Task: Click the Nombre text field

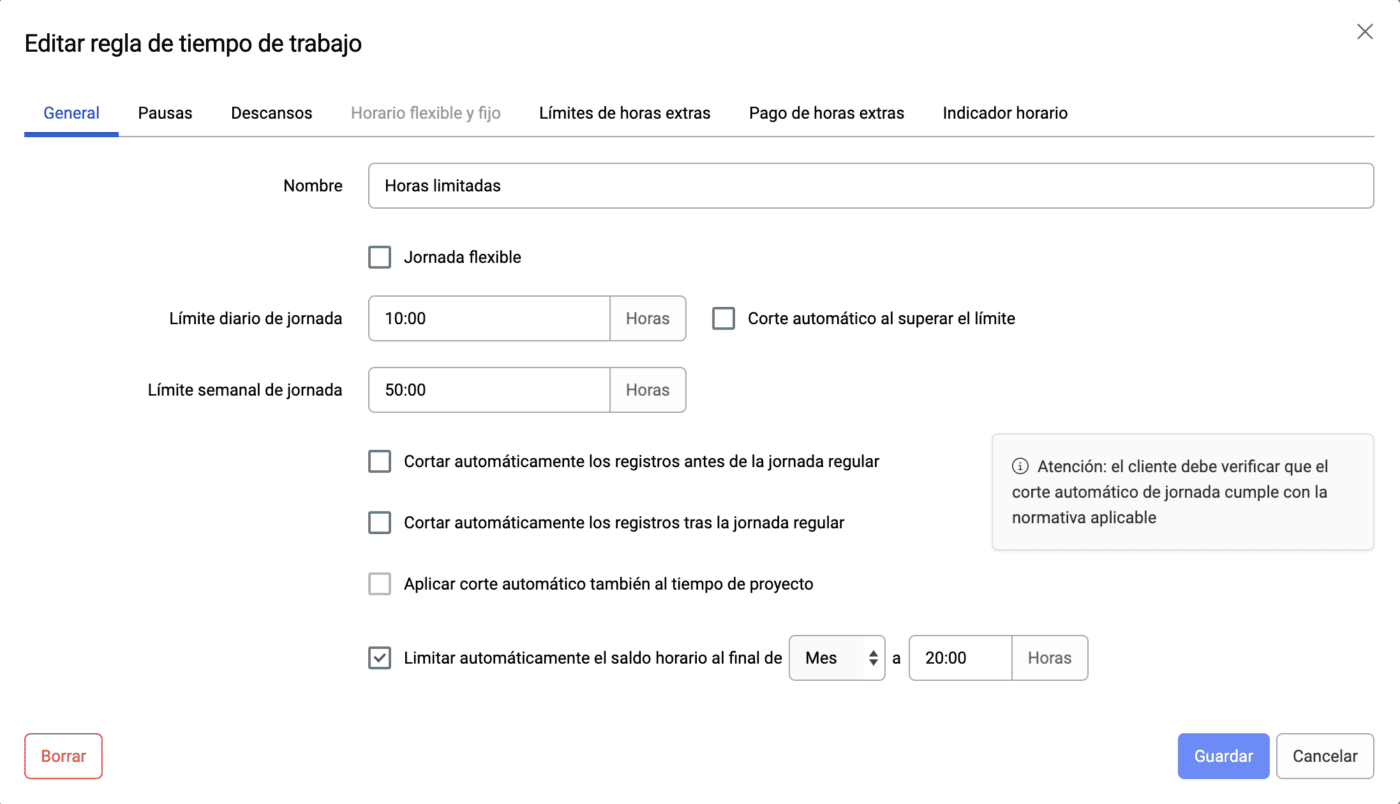Action: [870, 186]
